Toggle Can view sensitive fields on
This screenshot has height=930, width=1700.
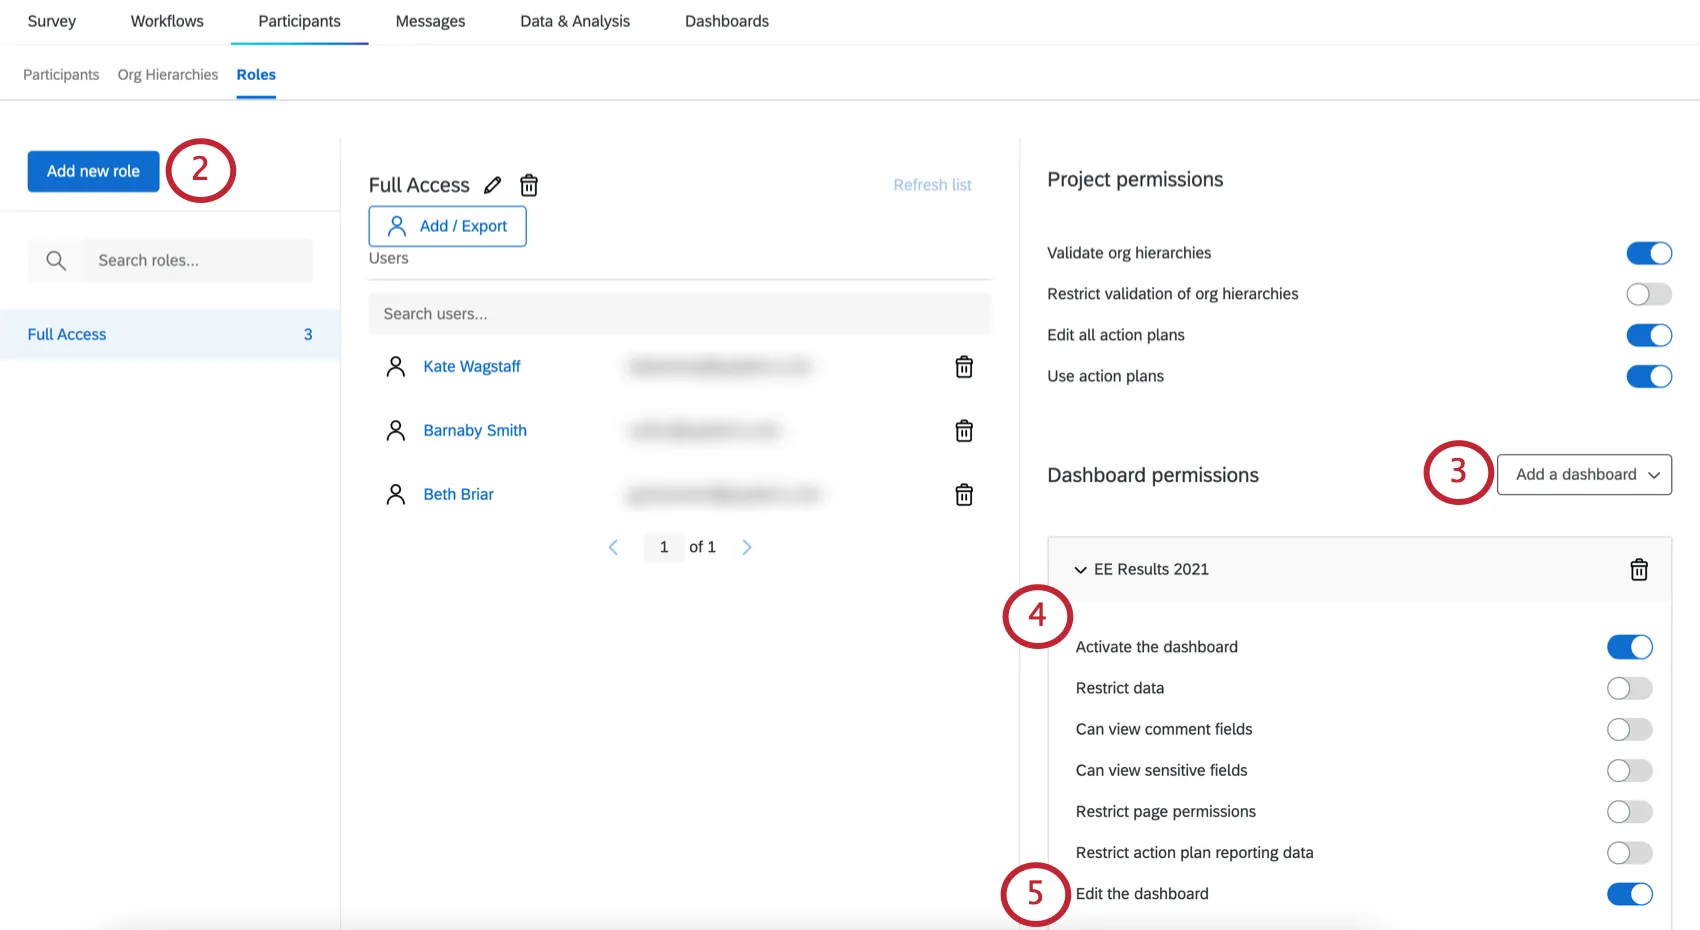tap(1628, 770)
